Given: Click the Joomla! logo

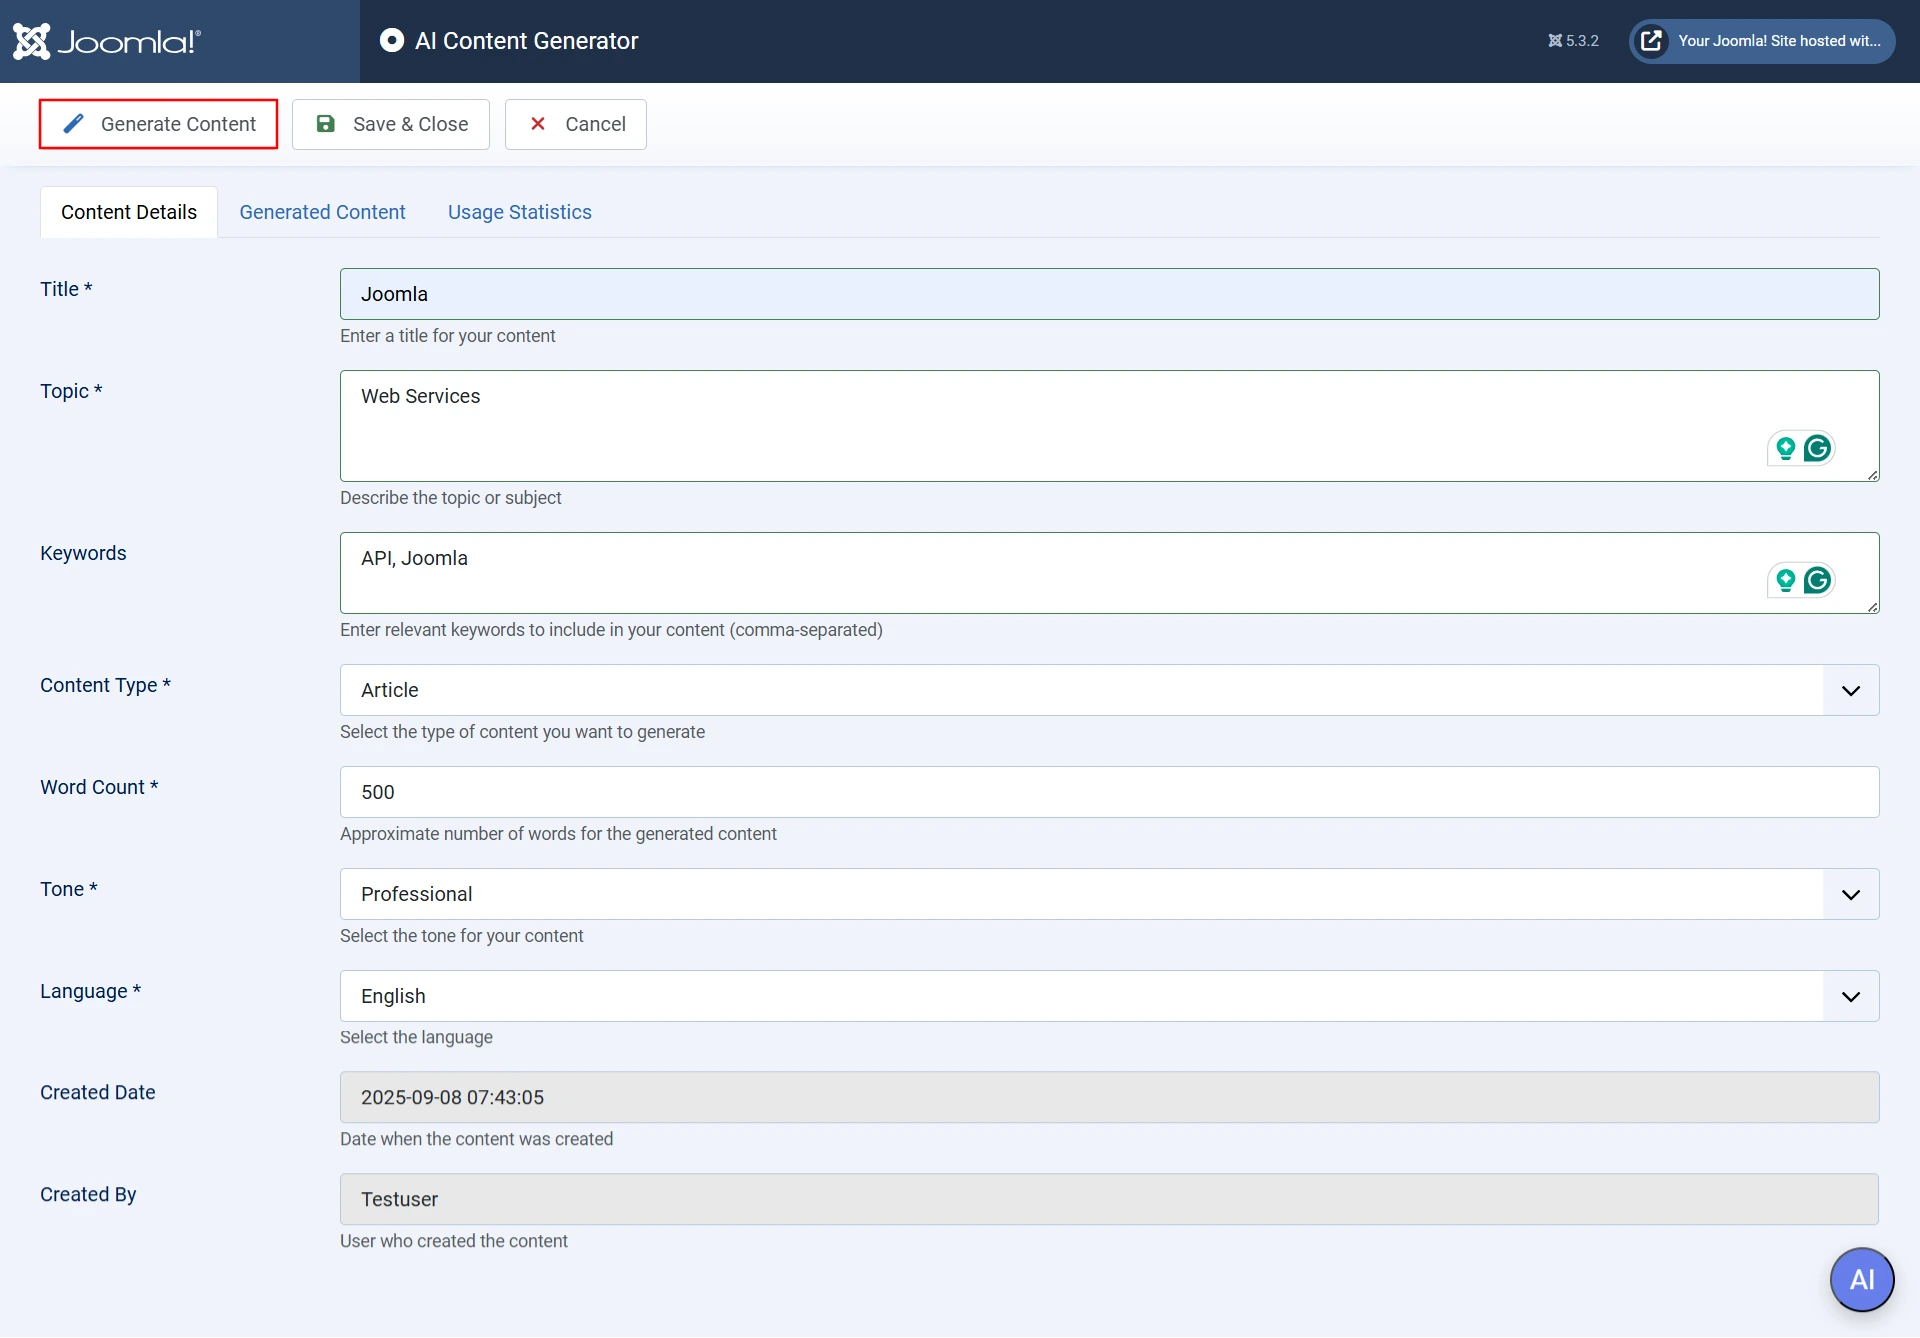Looking at the screenshot, I should click(107, 41).
